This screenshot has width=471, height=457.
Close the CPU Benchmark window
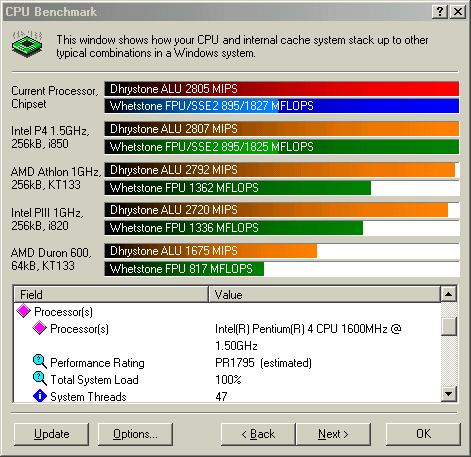pyautogui.click(x=458, y=12)
